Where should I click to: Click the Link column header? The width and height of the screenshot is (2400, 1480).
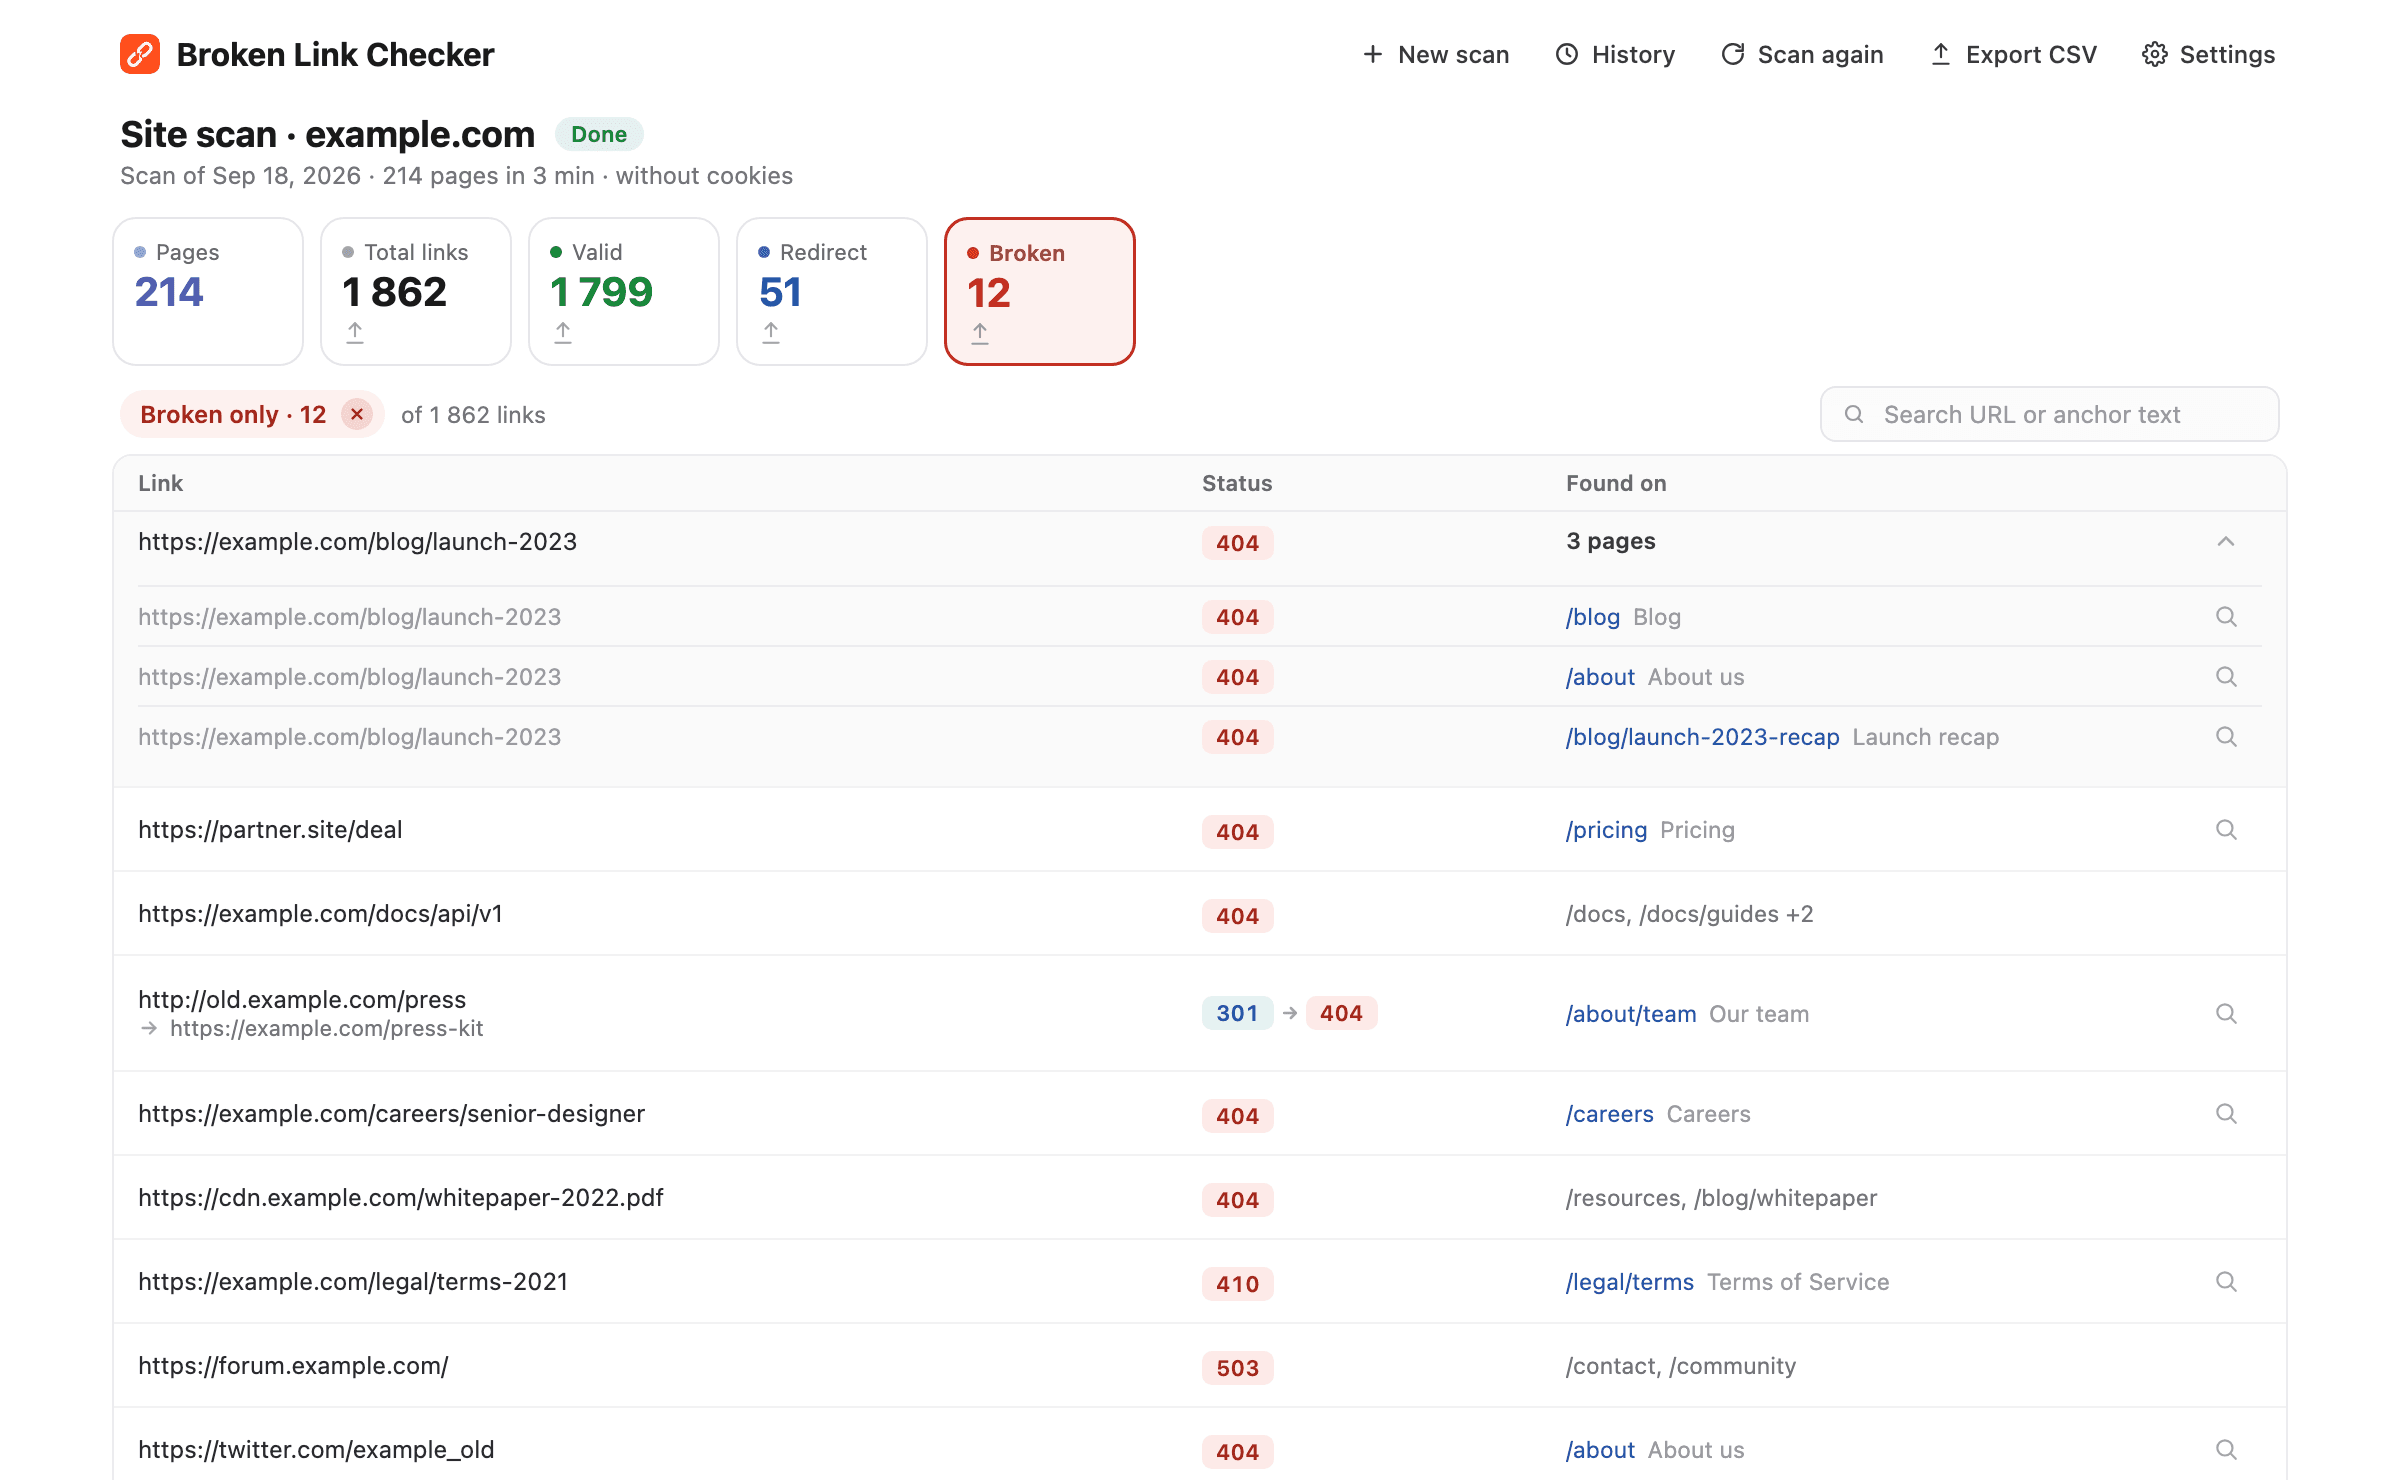click(160, 483)
